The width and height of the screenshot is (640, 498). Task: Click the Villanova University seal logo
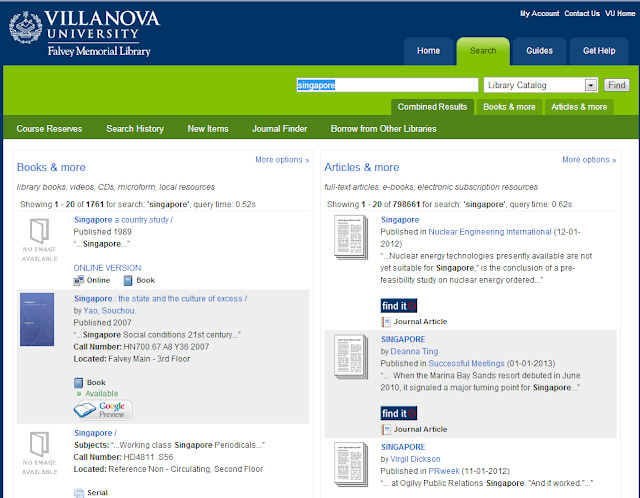pos(25,27)
